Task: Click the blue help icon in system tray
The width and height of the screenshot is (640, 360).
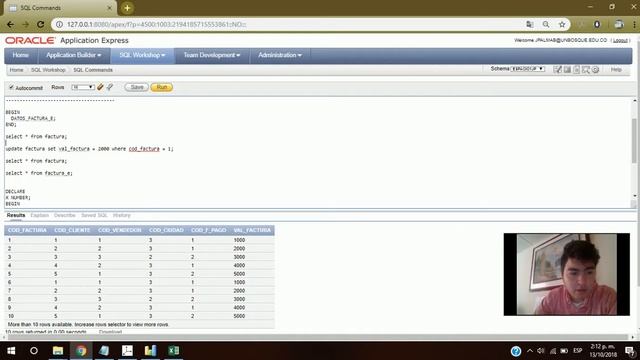Action: point(516,351)
